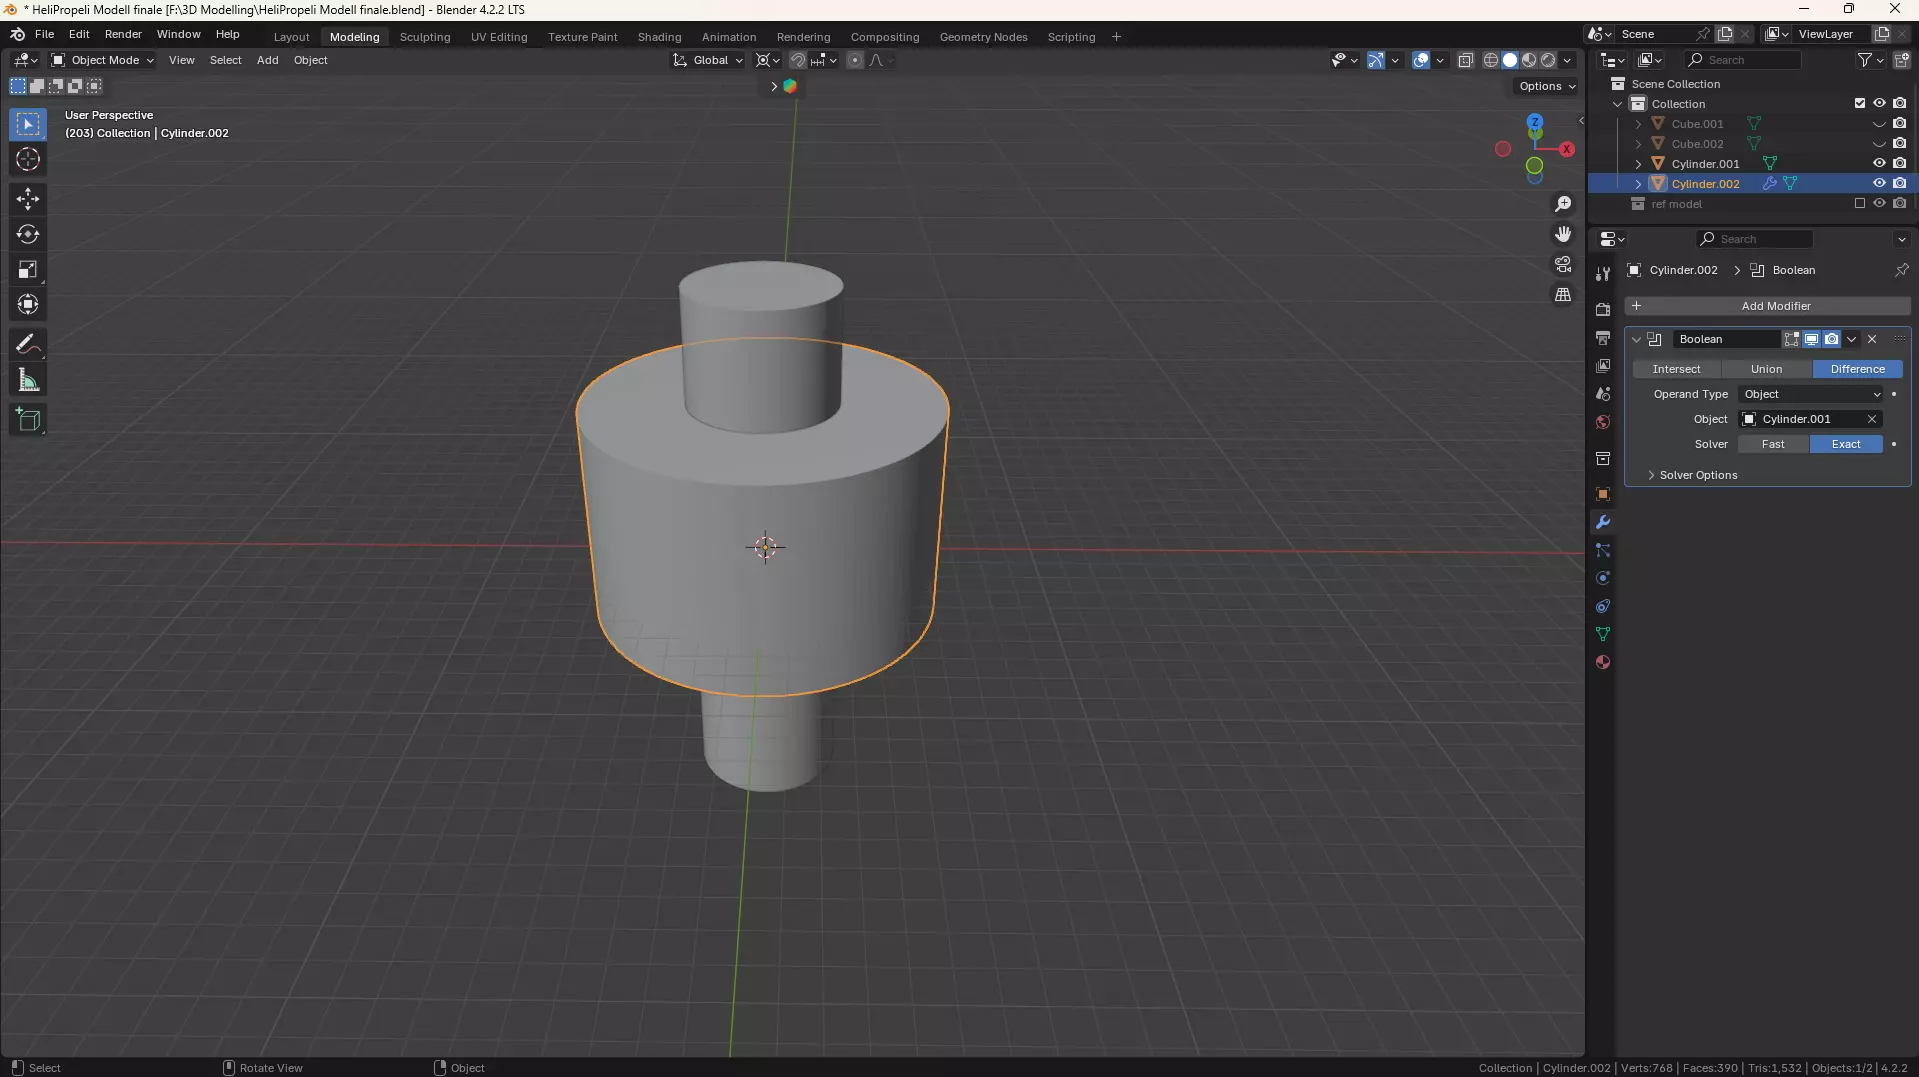Activate the Scale tool
This screenshot has width=1919, height=1077.
click(28, 270)
